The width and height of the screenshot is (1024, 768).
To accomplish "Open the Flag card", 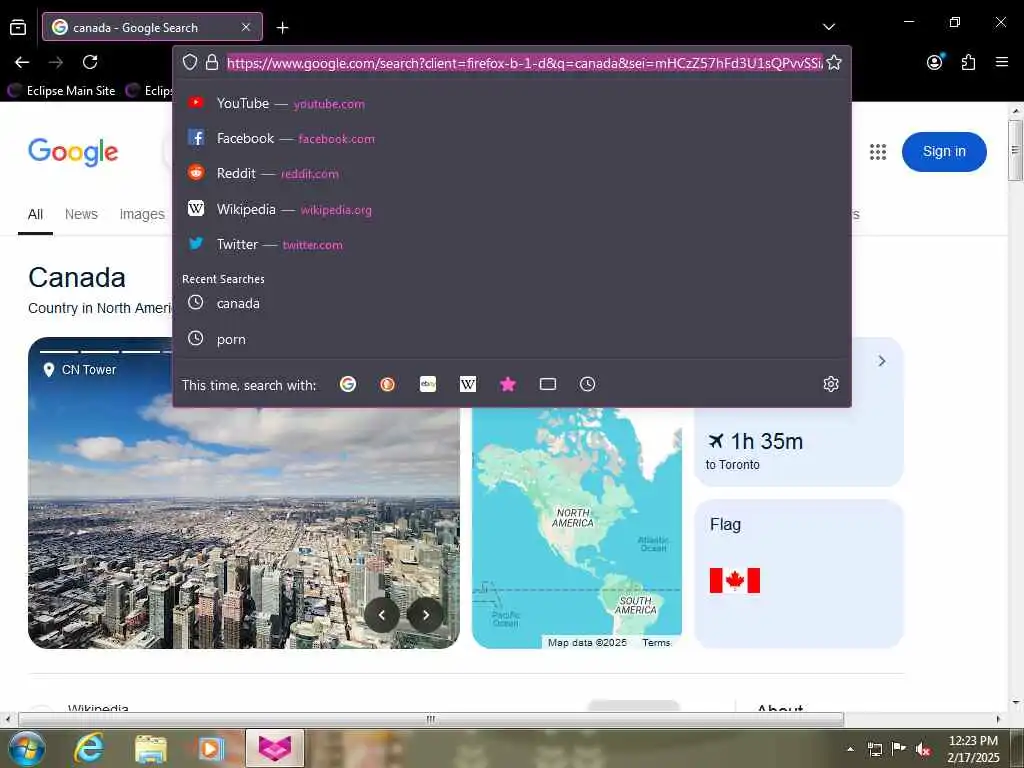I will coord(799,573).
